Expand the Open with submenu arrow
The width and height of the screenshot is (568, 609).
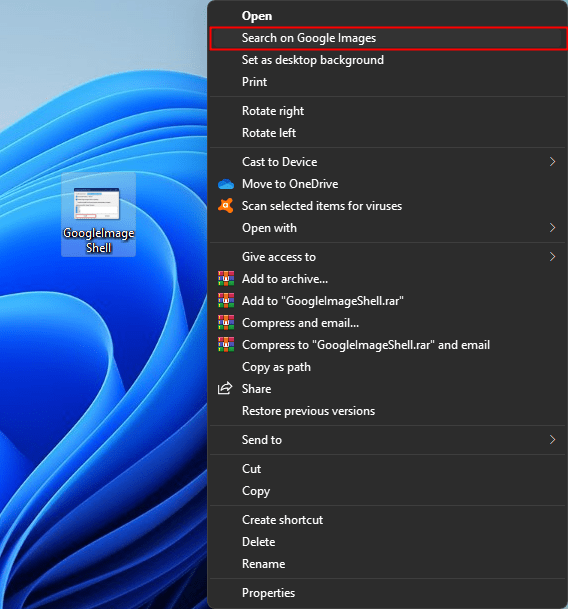coord(552,228)
